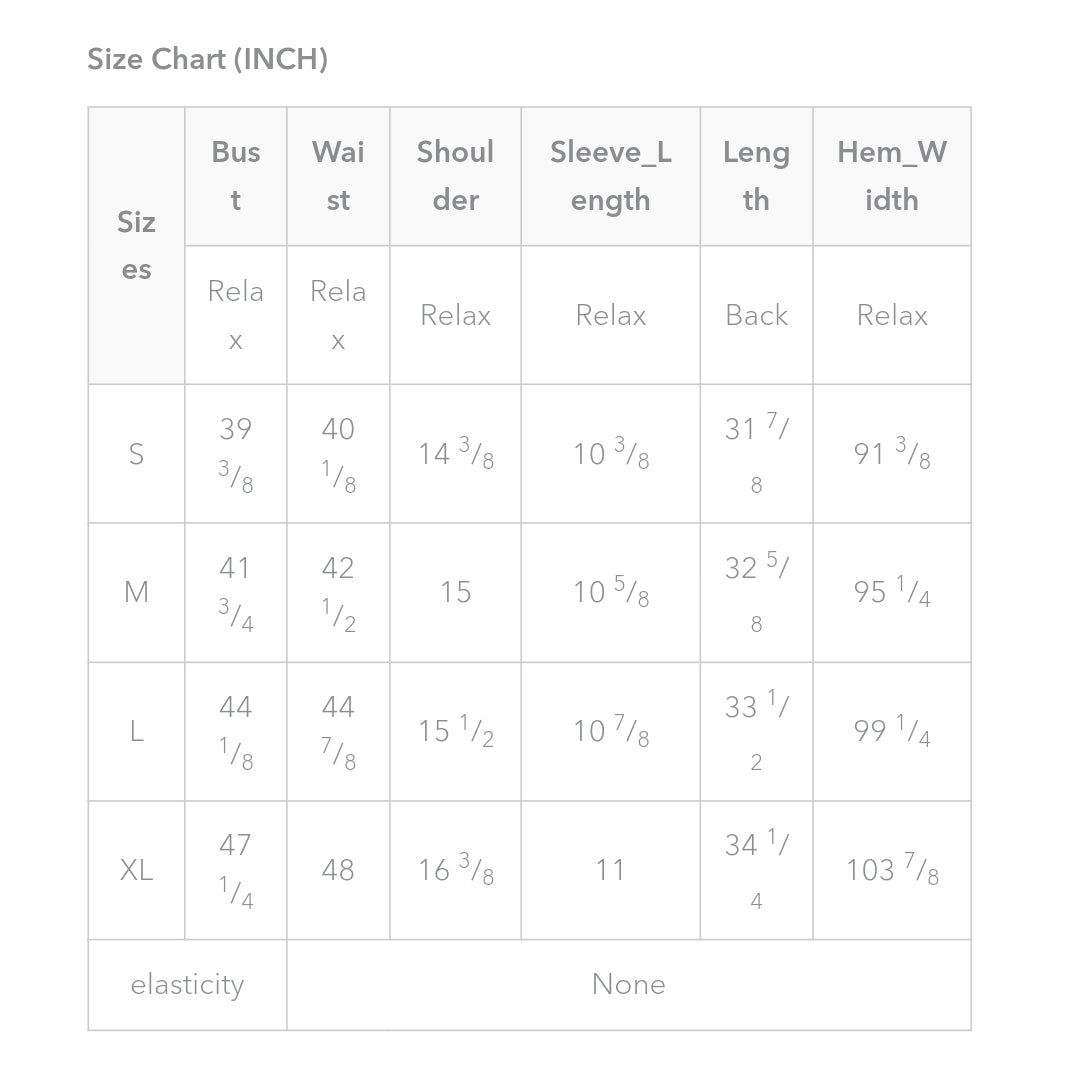Image resolution: width=1080 pixels, height=1069 pixels.
Task: Click the XL size row label
Action: 136,870
